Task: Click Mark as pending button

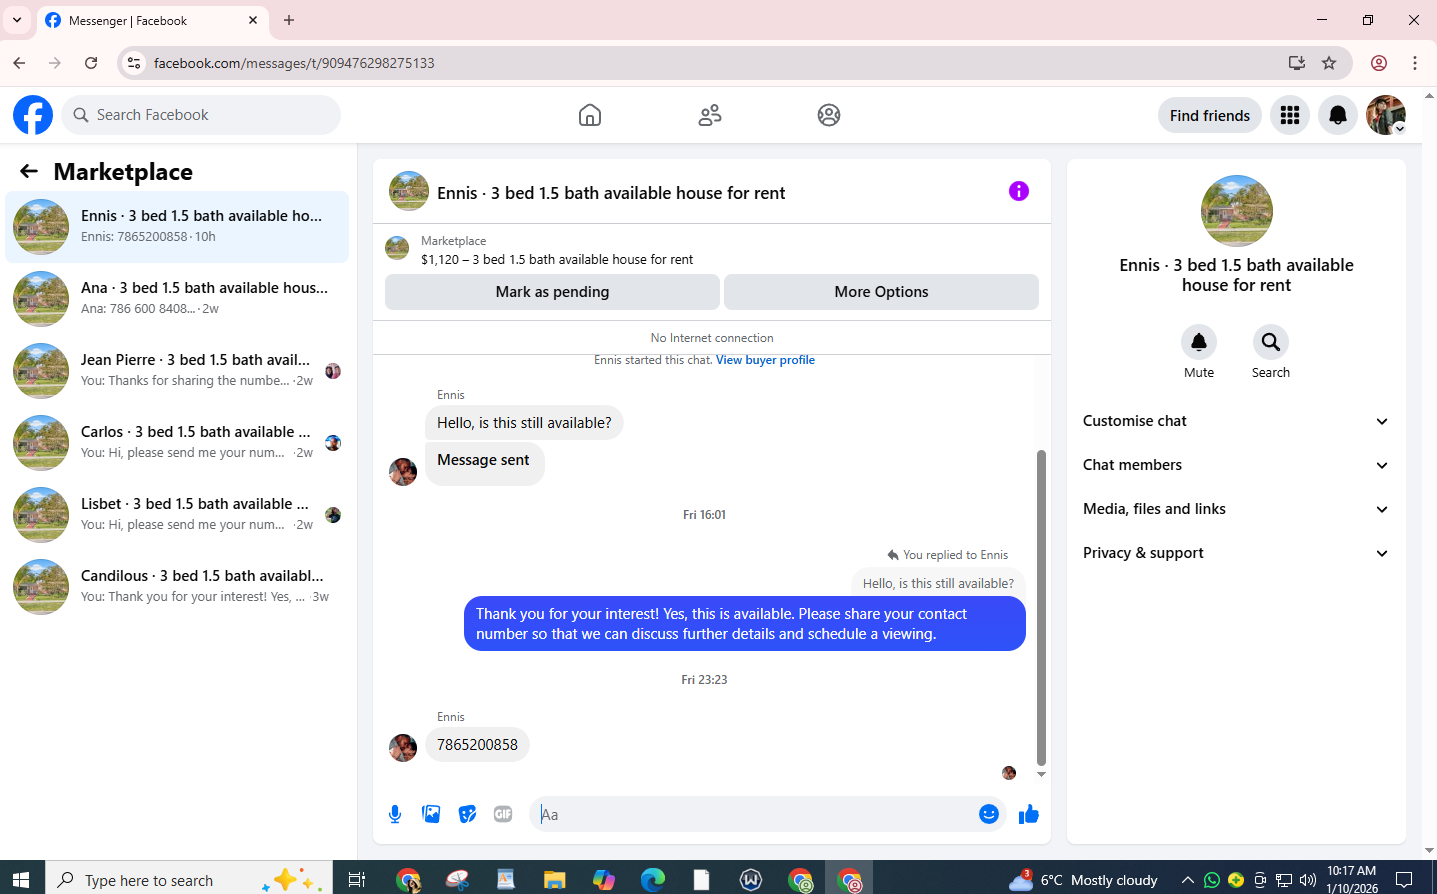Action: pyautogui.click(x=552, y=292)
